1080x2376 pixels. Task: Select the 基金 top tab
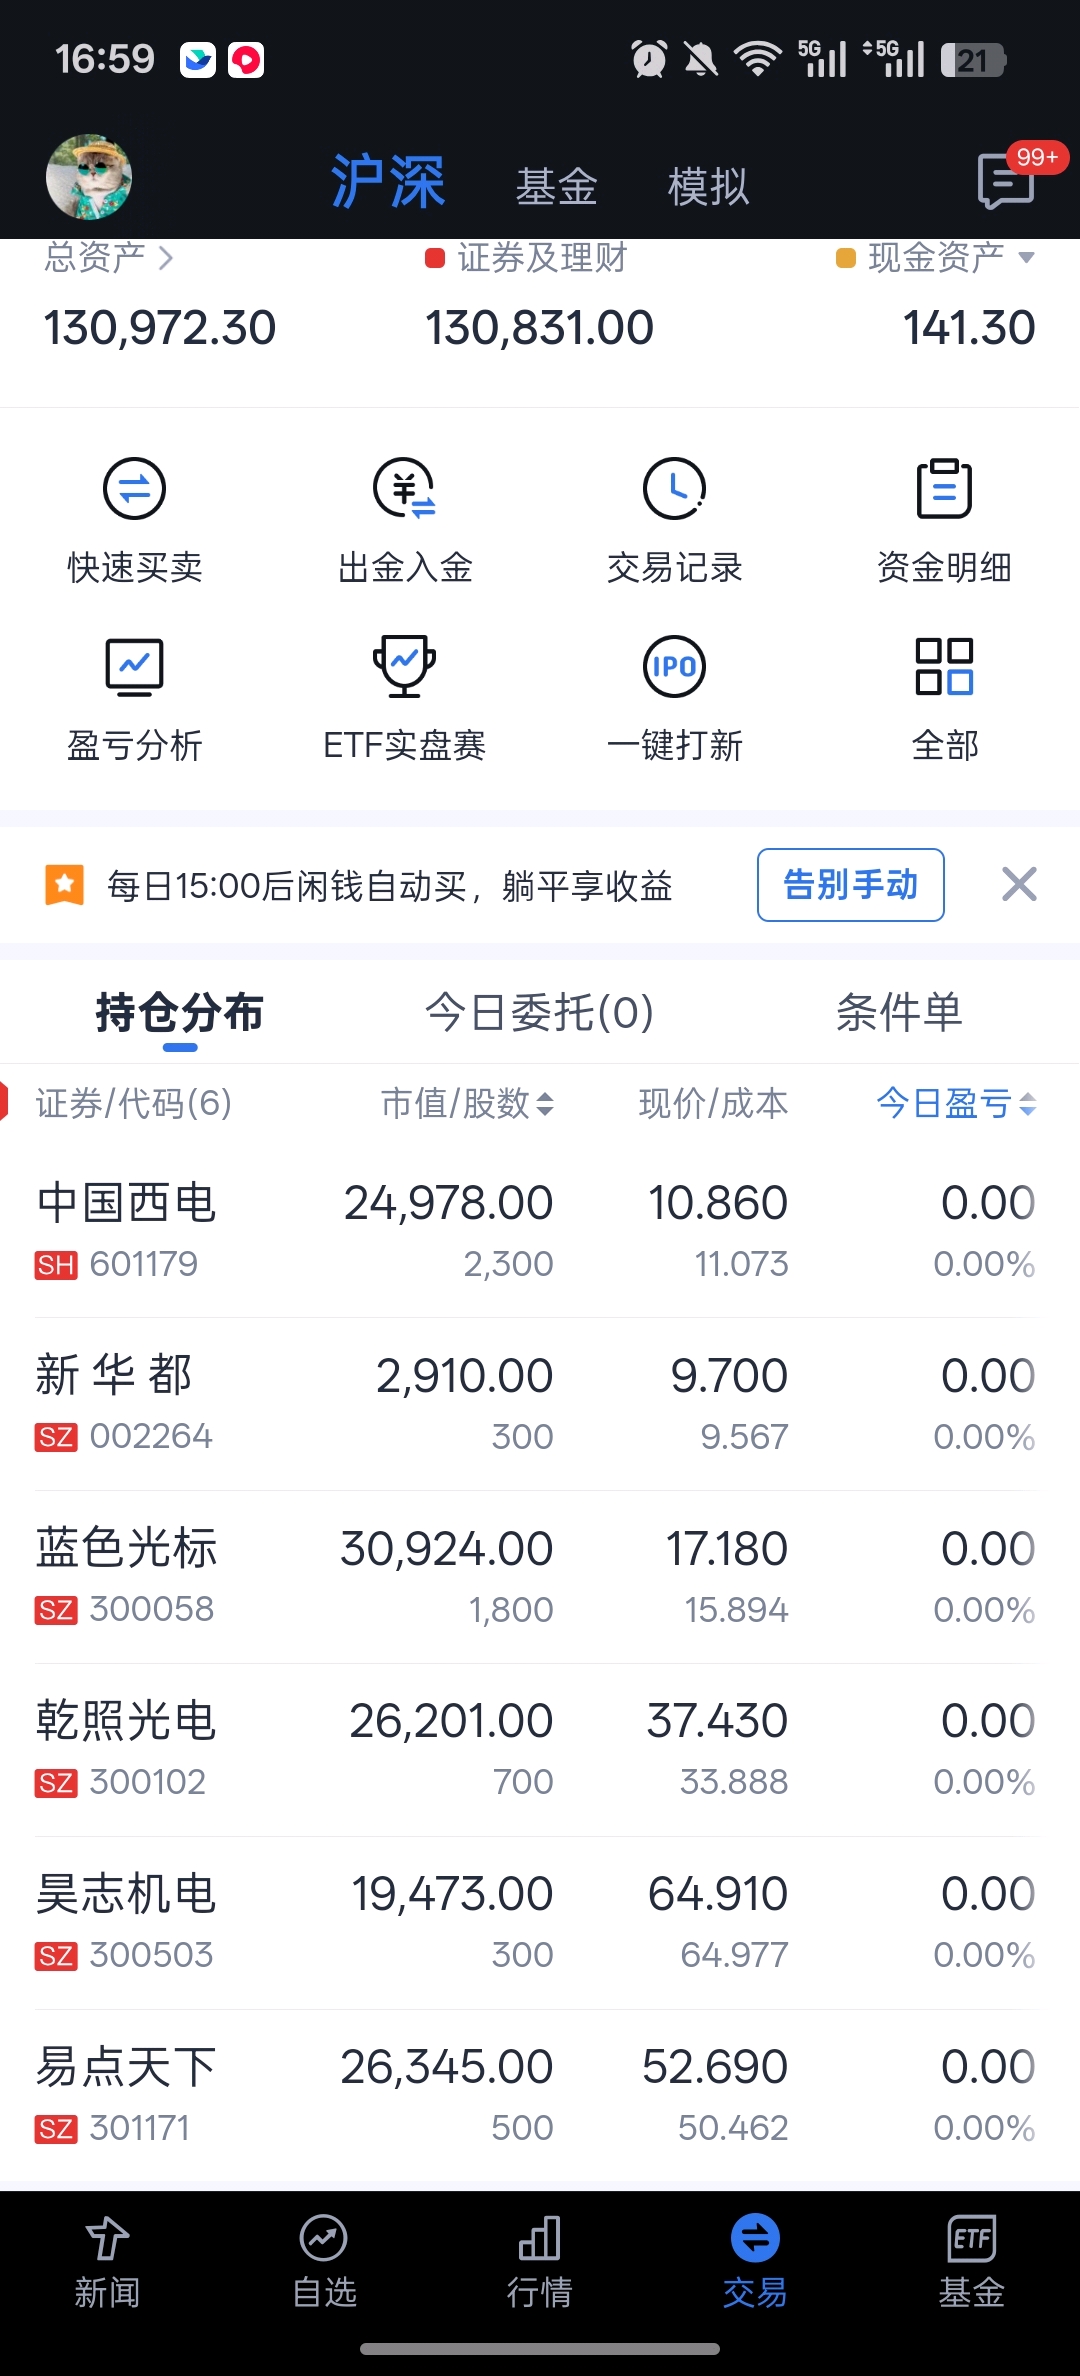[x=556, y=187]
